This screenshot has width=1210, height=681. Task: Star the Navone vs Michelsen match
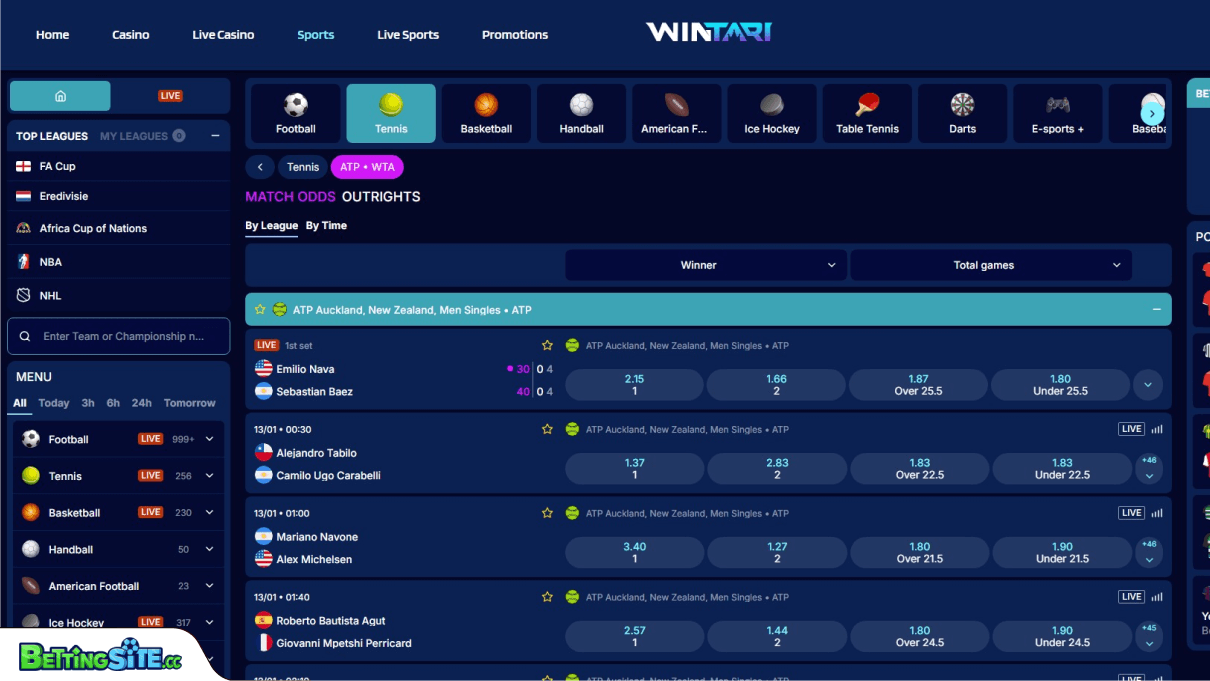[x=547, y=512]
